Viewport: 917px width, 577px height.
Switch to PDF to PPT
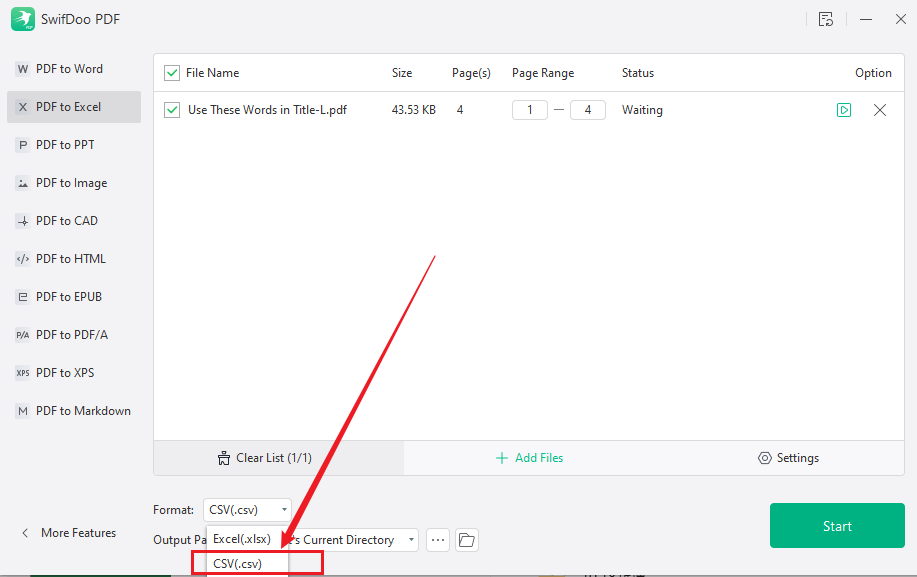pyautogui.click(x=74, y=145)
